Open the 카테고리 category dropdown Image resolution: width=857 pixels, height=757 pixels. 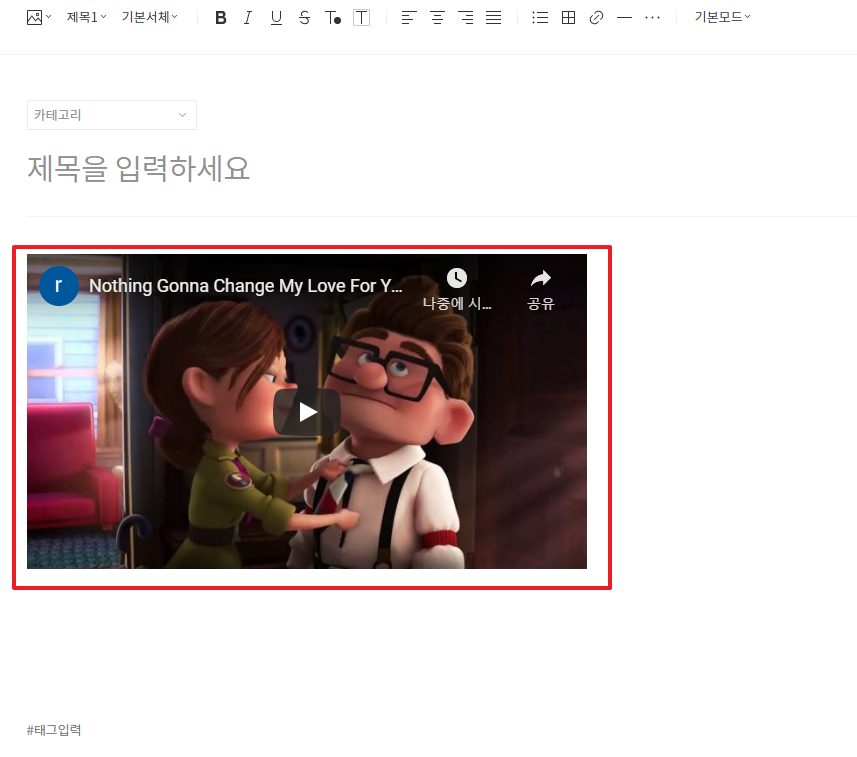pyautogui.click(x=112, y=115)
